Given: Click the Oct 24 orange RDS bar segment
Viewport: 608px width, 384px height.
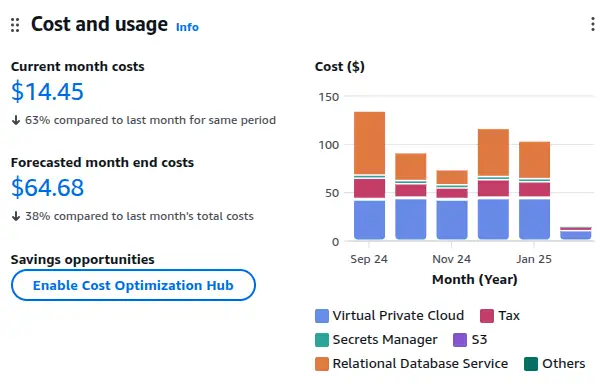Looking at the screenshot, I should (x=411, y=166).
